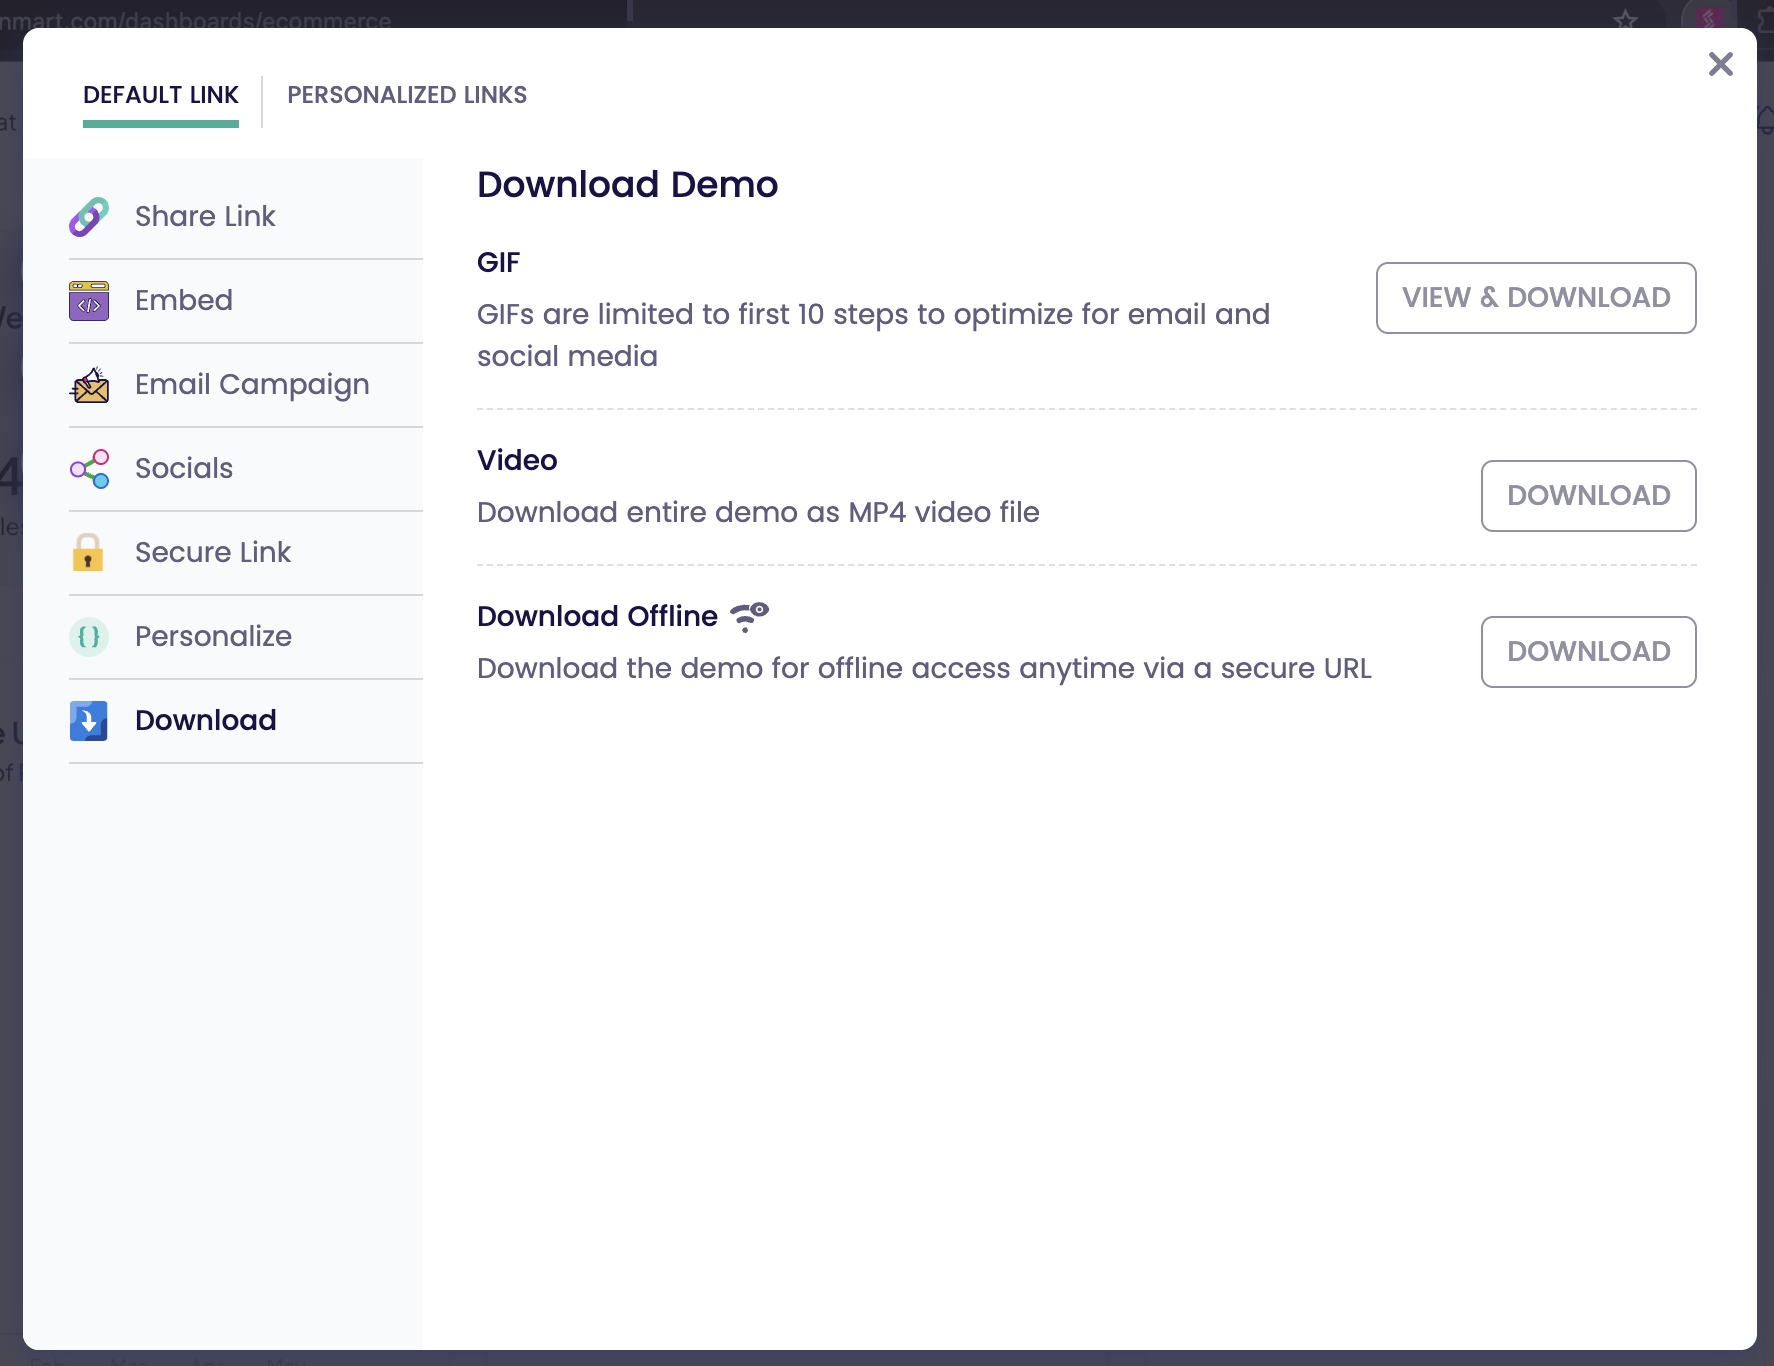Close the share dialog with X
1774x1366 pixels.
pyautogui.click(x=1720, y=64)
